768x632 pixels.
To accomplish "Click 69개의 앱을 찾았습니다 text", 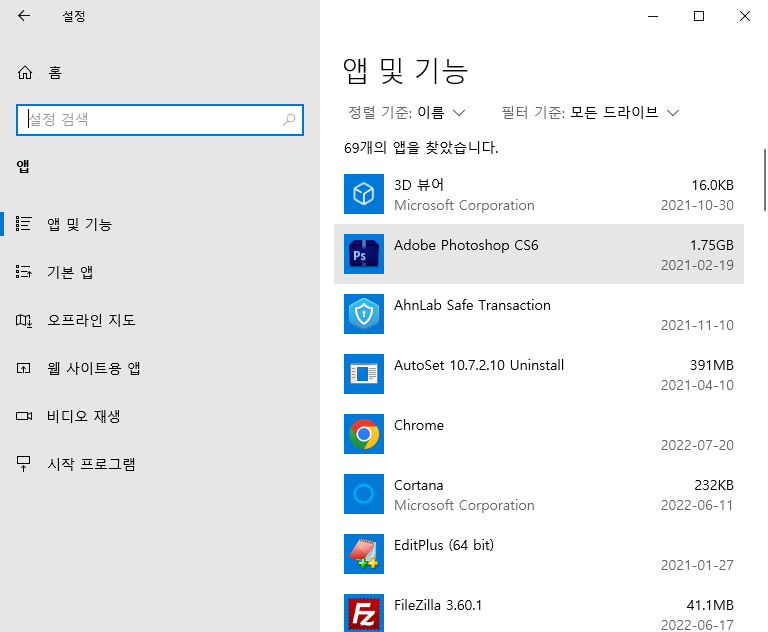I will point(421,147).
